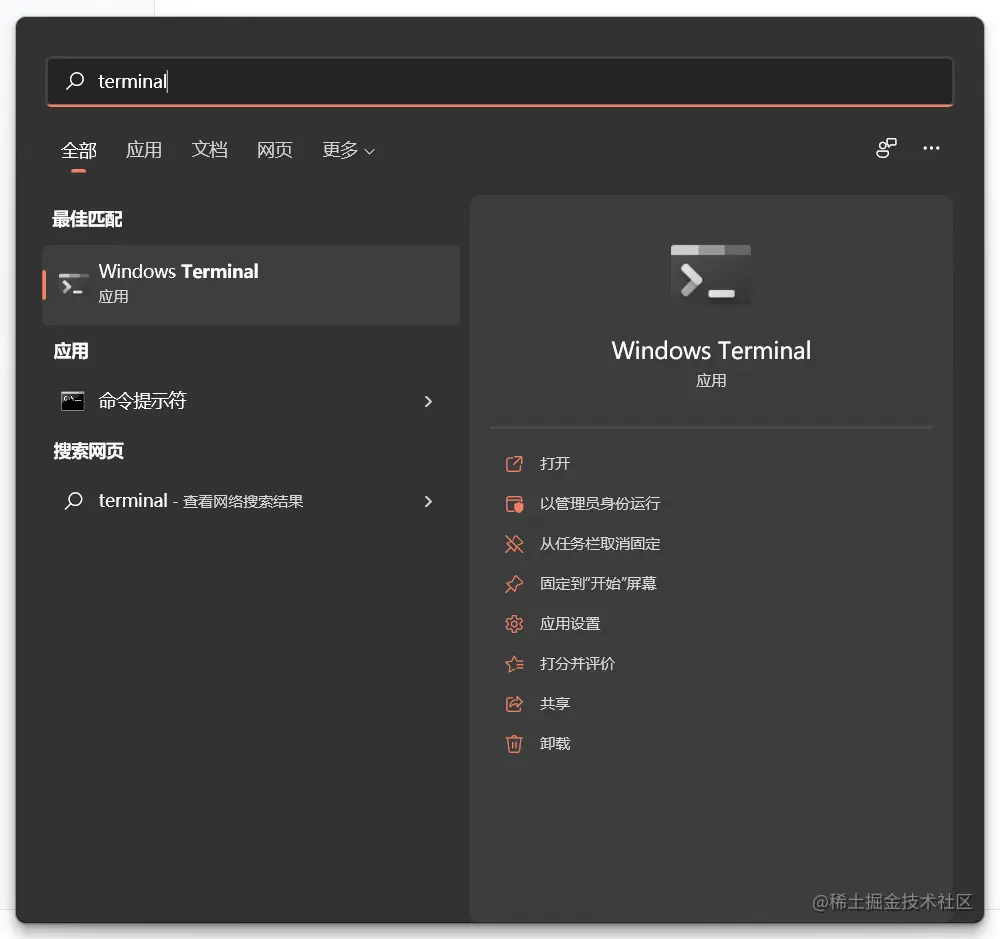1000x939 pixels.
Task: Choose 打分并评价
Action: (x=577, y=663)
